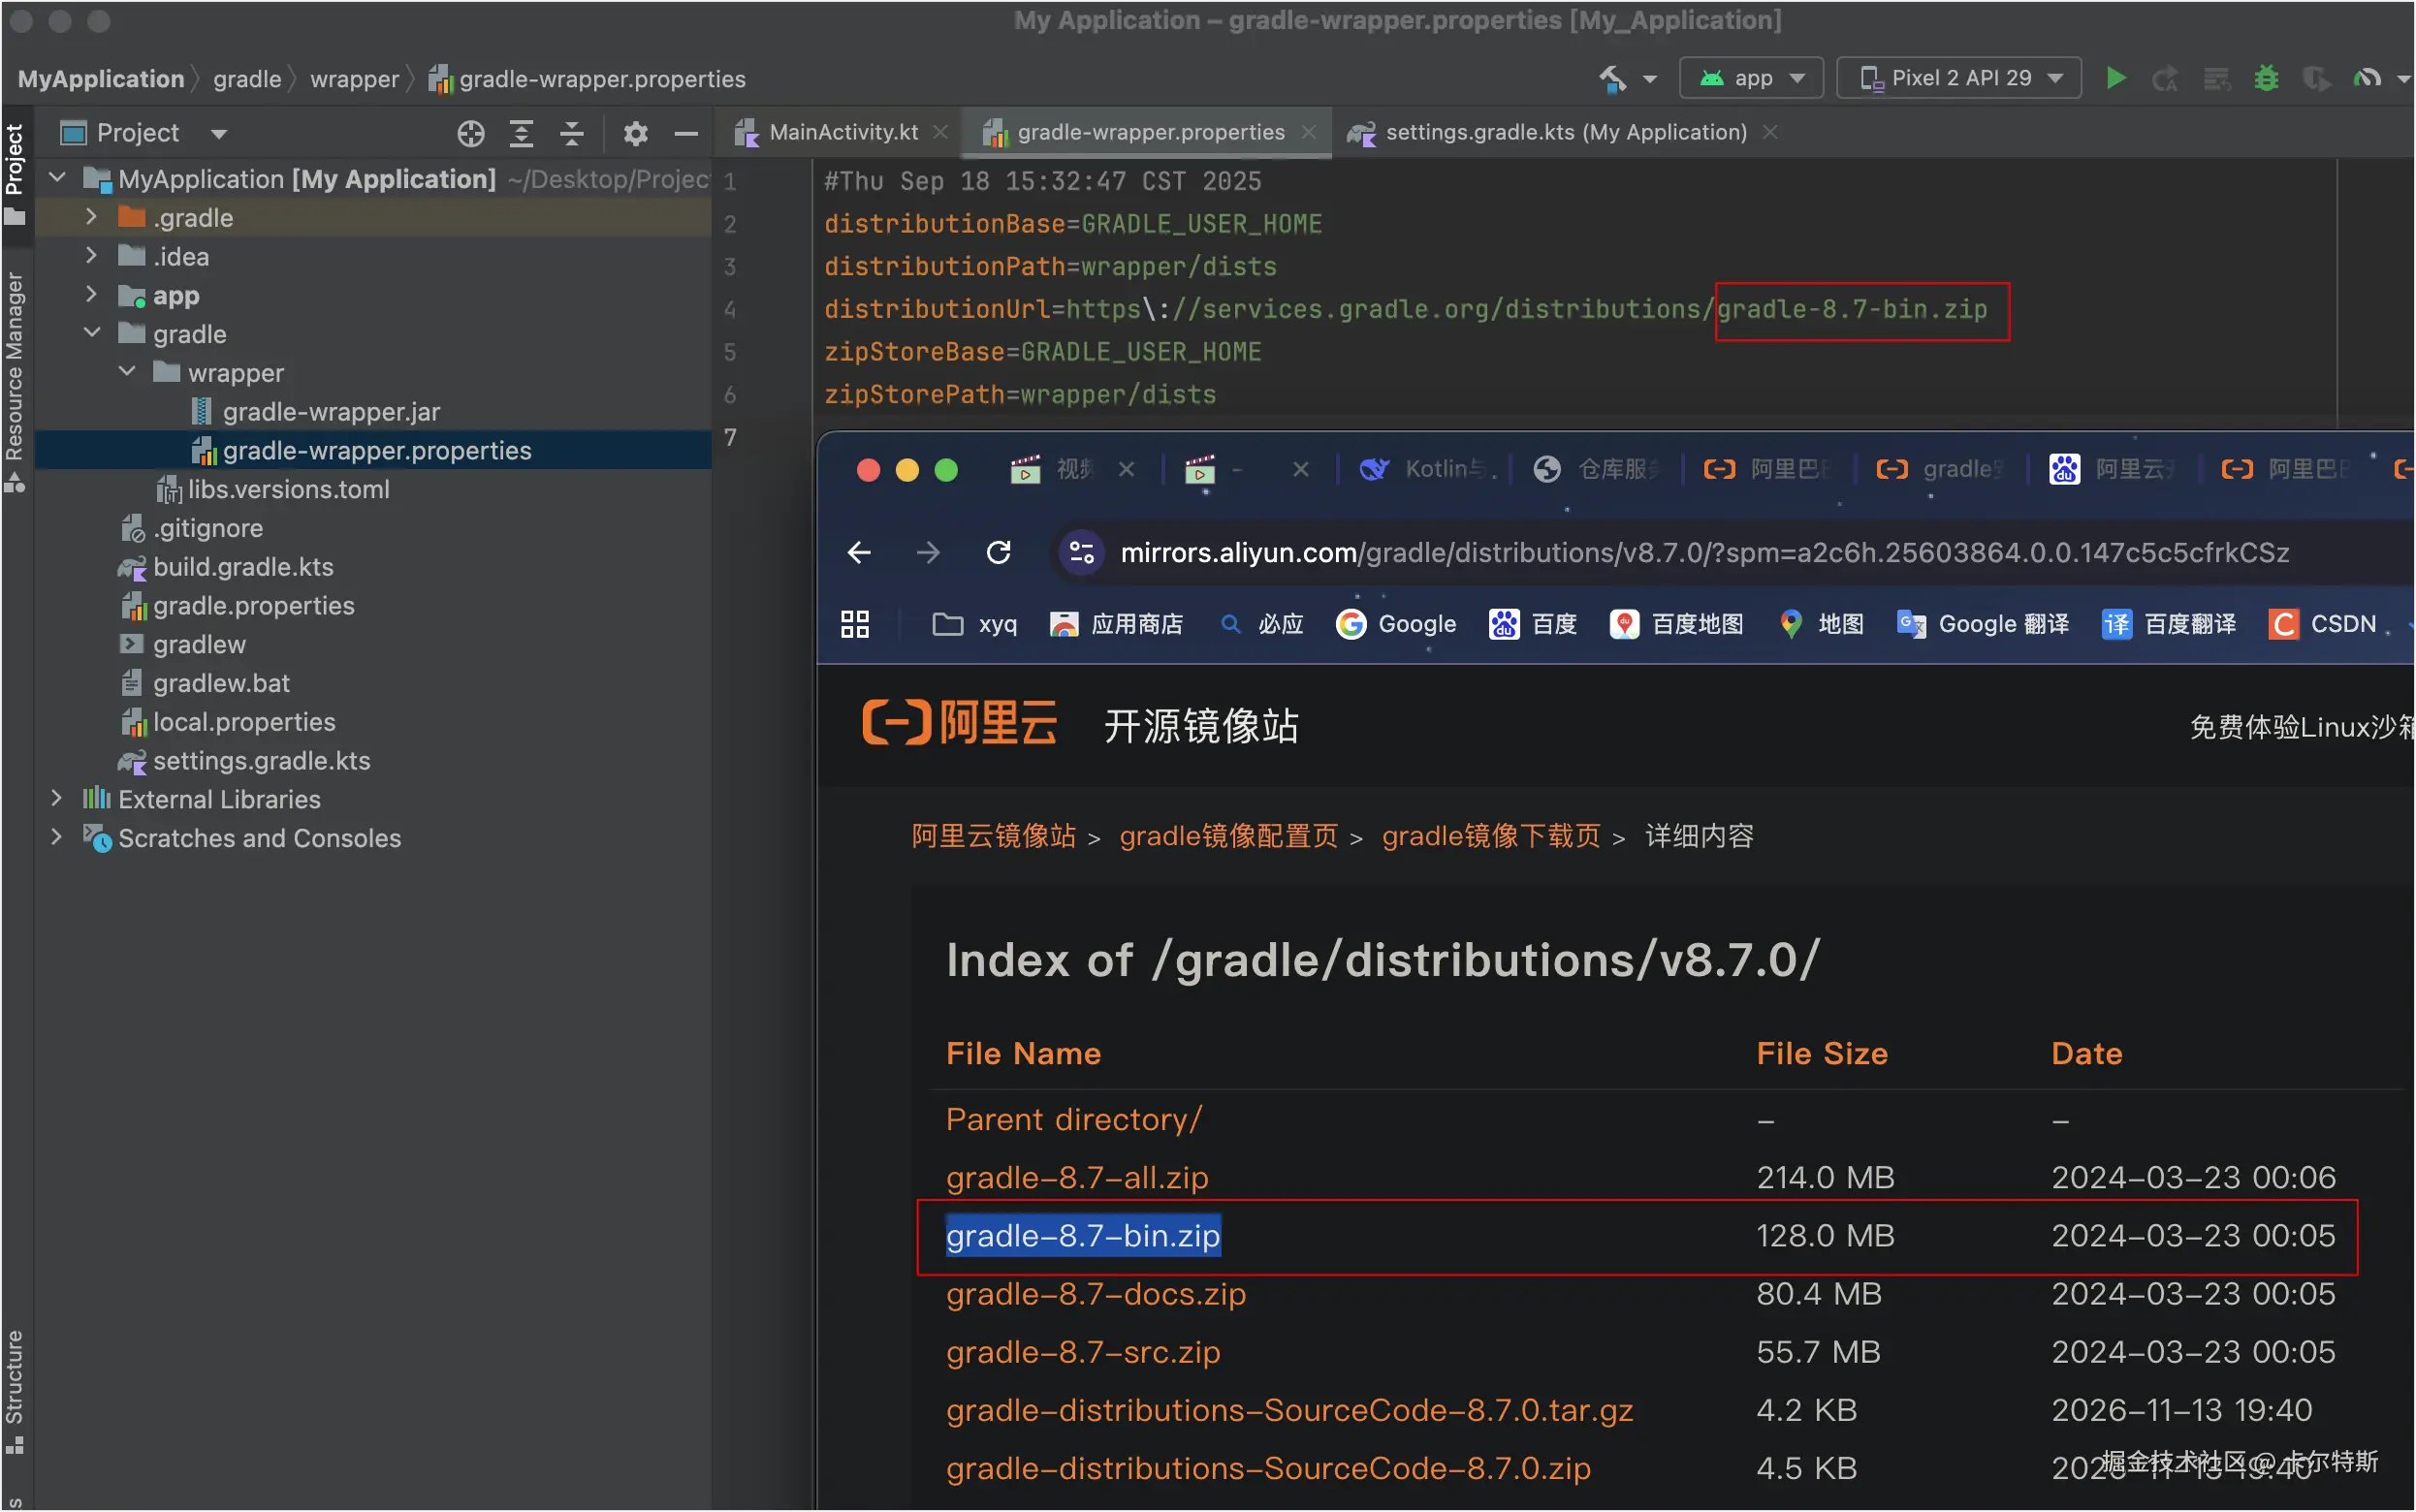Click the mirrors.aliyun.com address bar

click(1700, 552)
